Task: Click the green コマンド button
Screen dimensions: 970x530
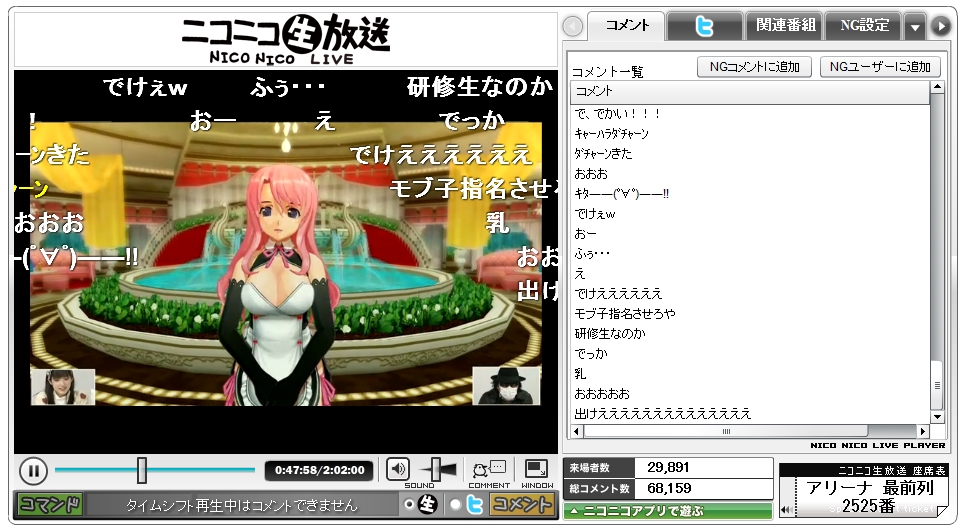Action: click(49, 505)
